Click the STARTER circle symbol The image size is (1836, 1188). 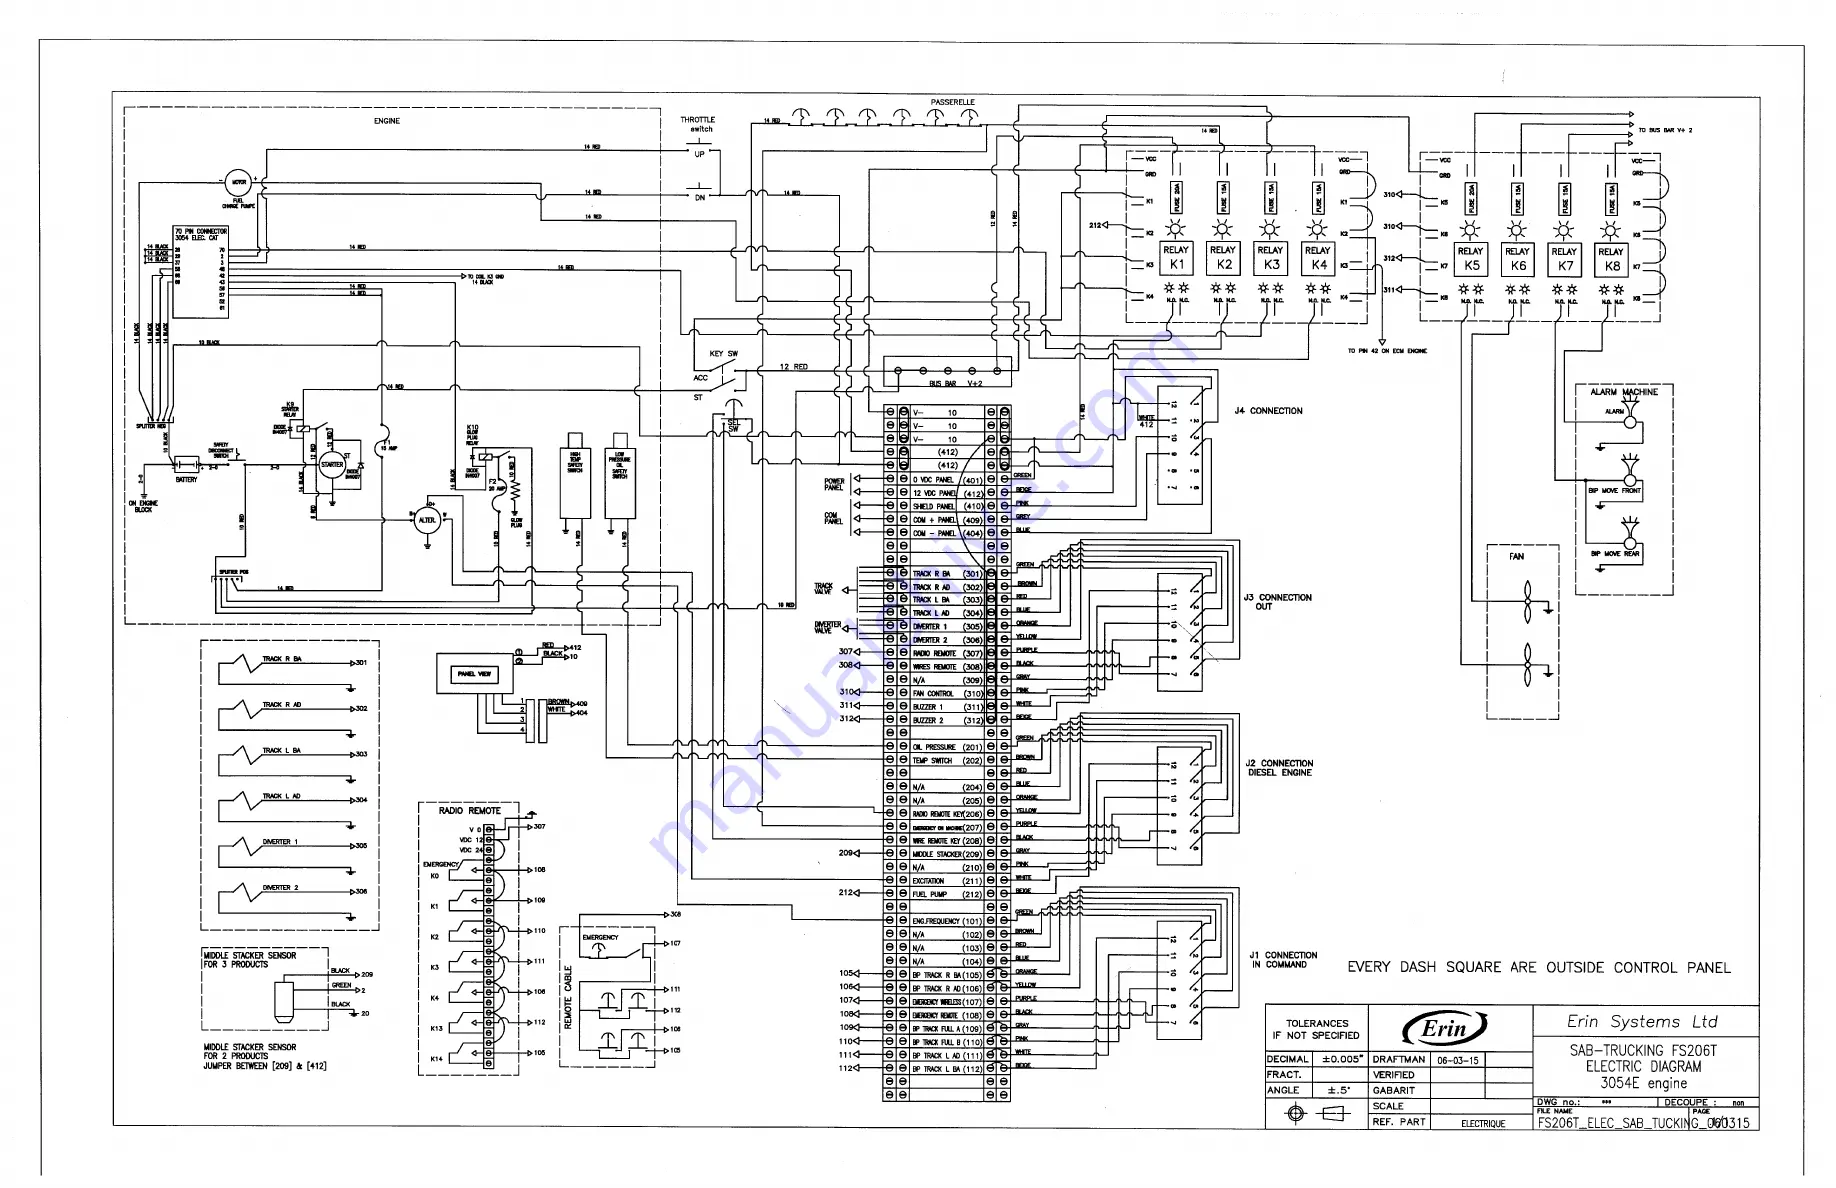[331, 465]
